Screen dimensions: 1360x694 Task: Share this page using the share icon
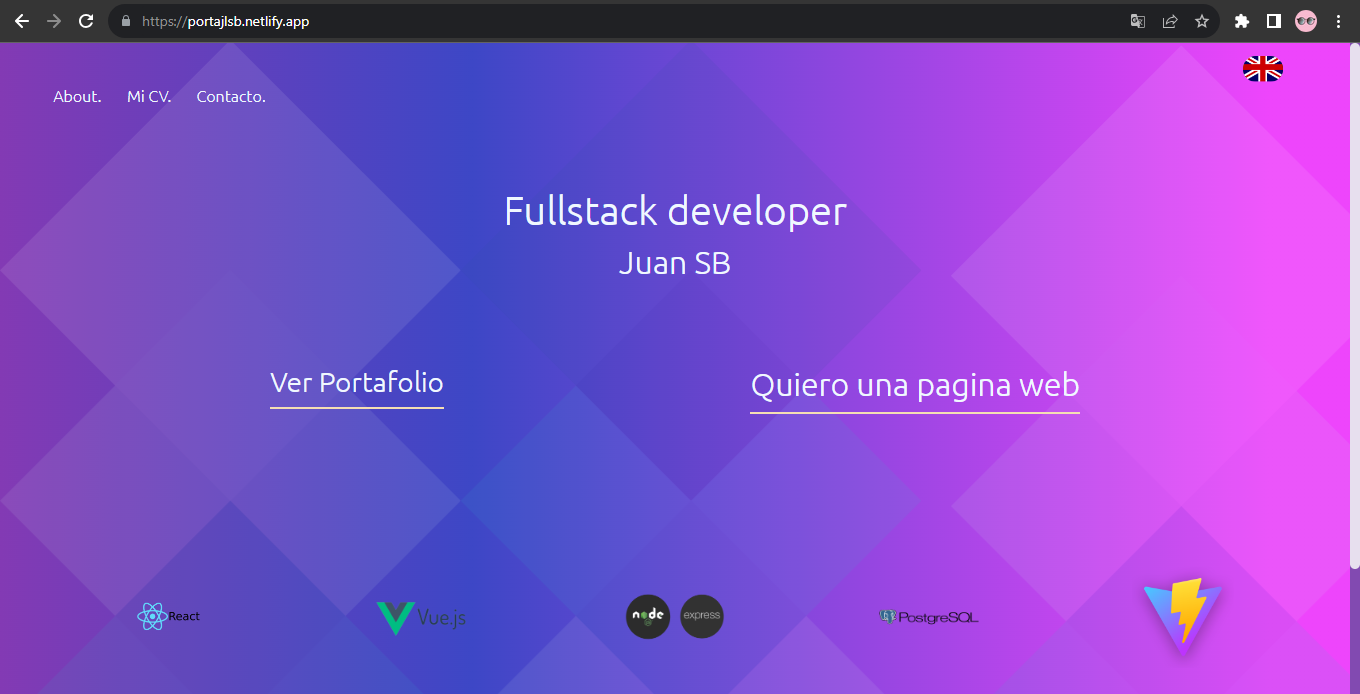(1170, 21)
